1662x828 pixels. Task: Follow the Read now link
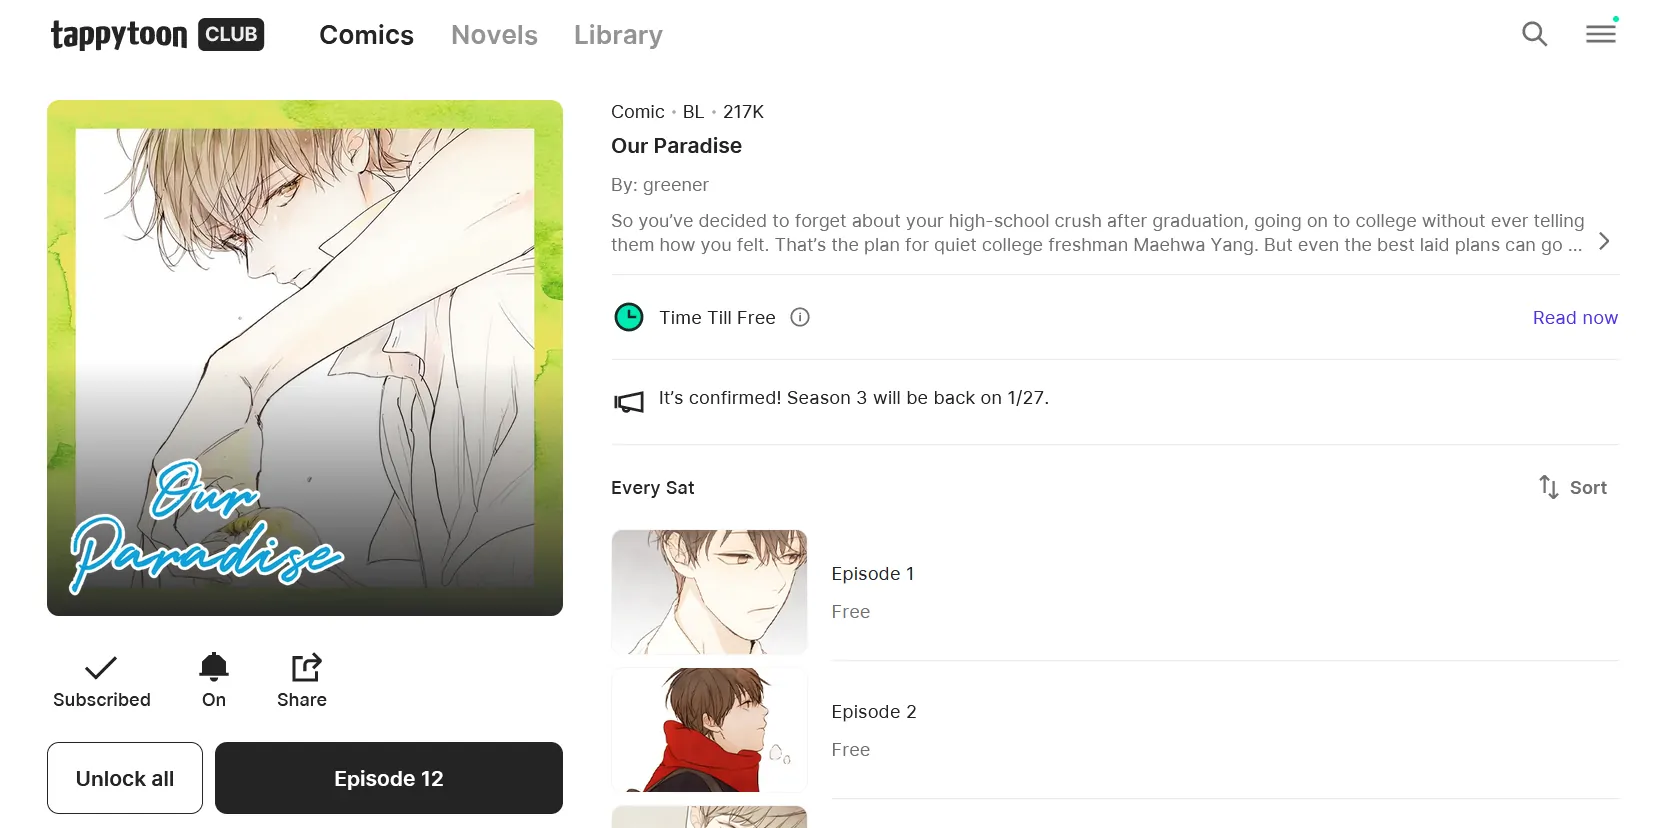(1575, 317)
